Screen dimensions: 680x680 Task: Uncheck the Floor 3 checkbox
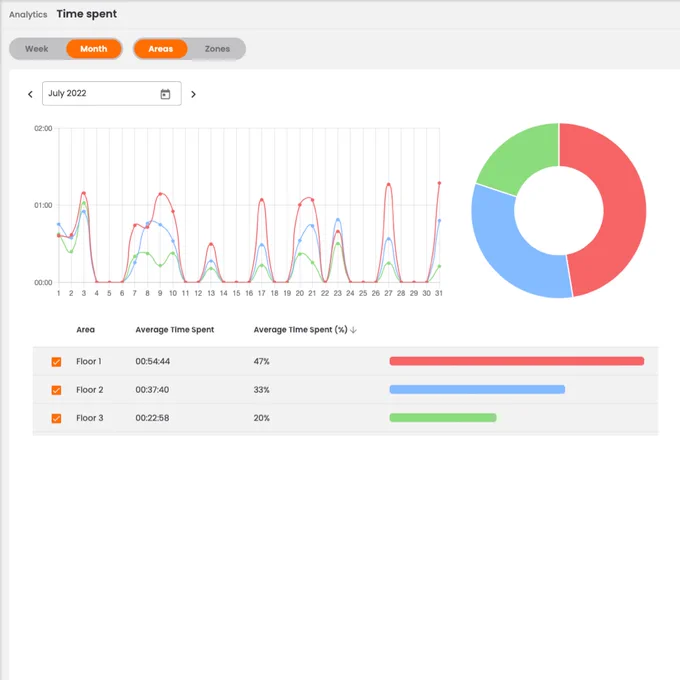[56, 418]
